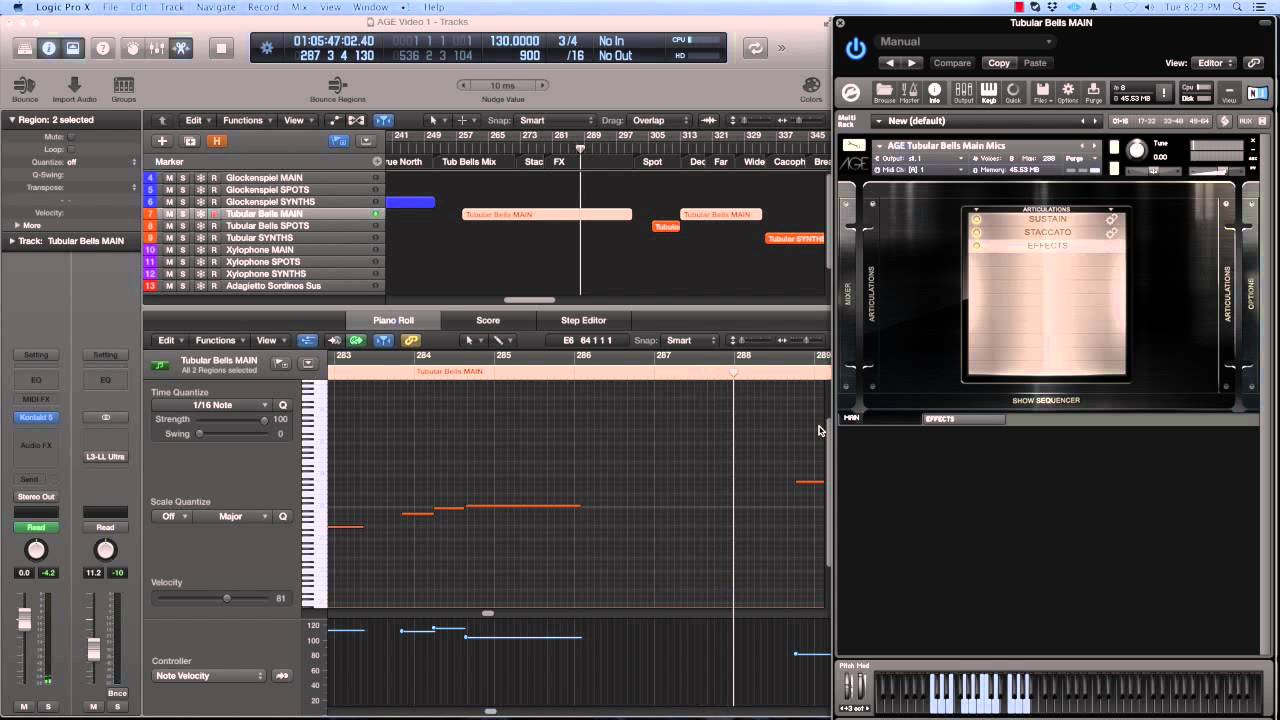Image resolution: width=1280 pixels, height=720 pixels.
Task: Click the add track plus button
Action: tap(162, 141)
